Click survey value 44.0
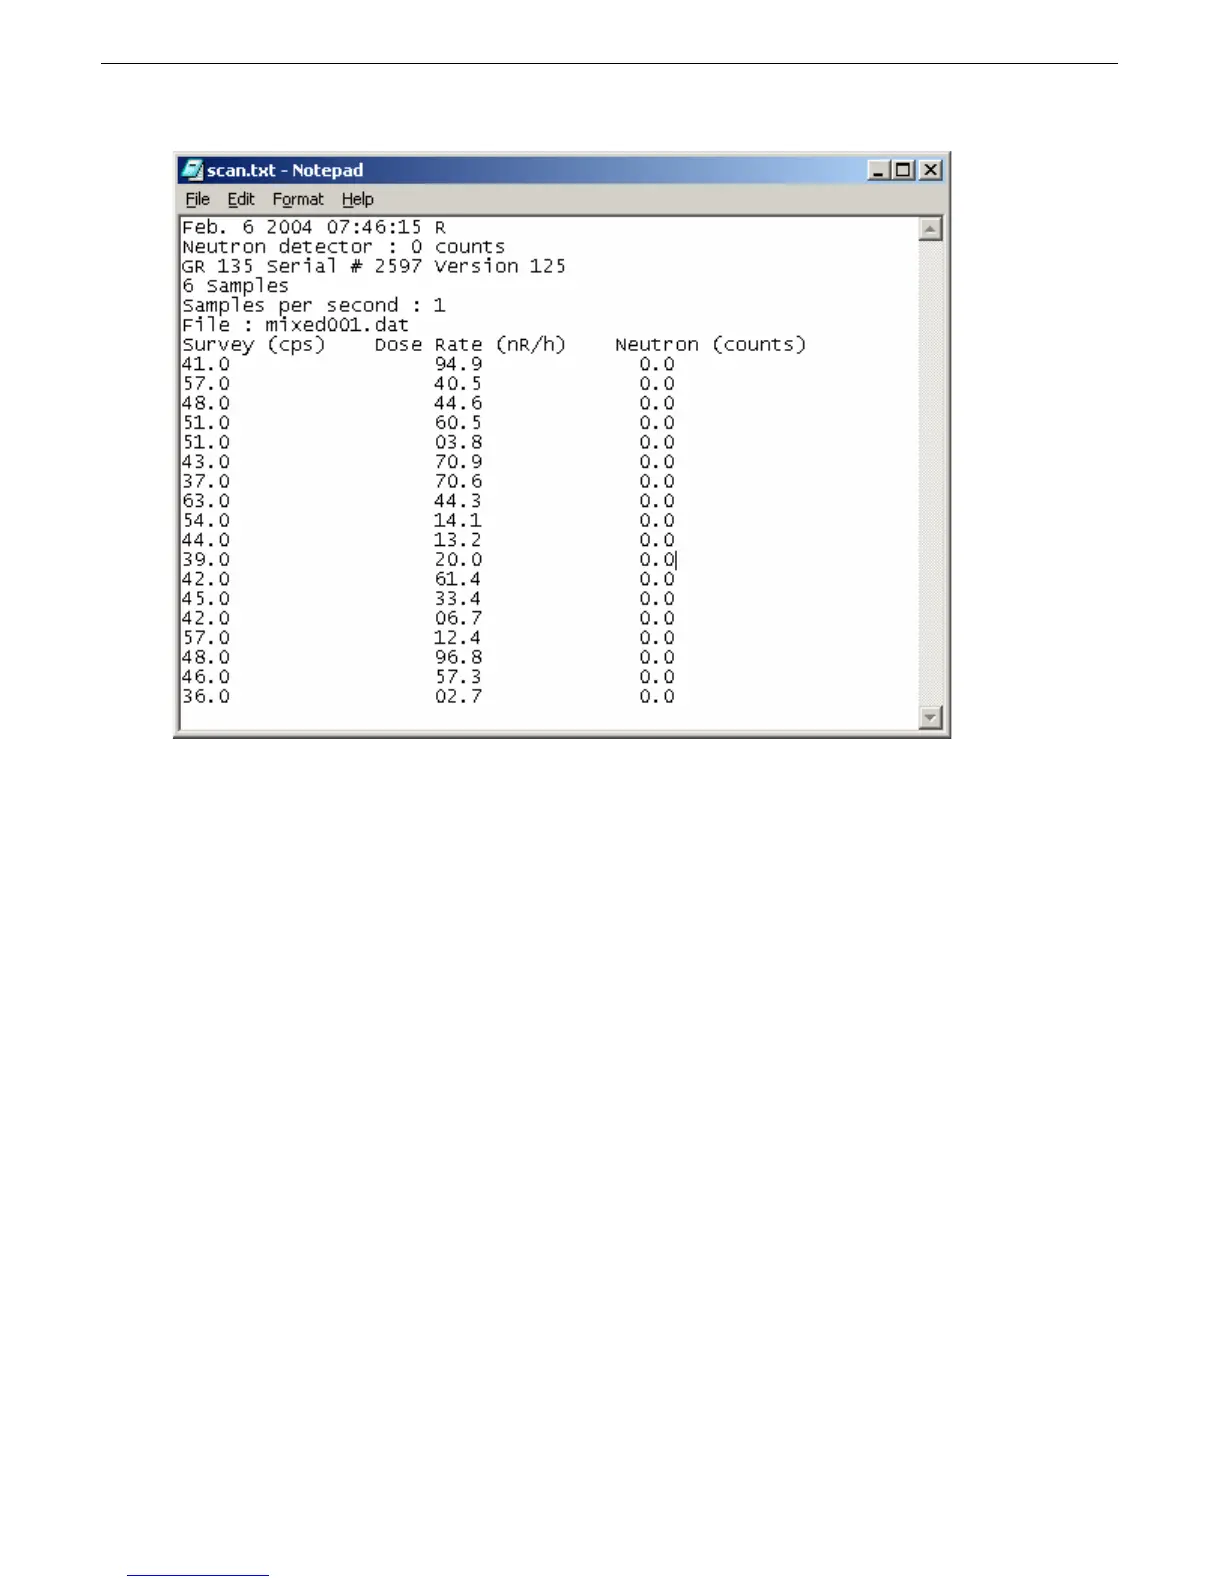The width and height of the screenshot is (1224, 1584). 205,540
